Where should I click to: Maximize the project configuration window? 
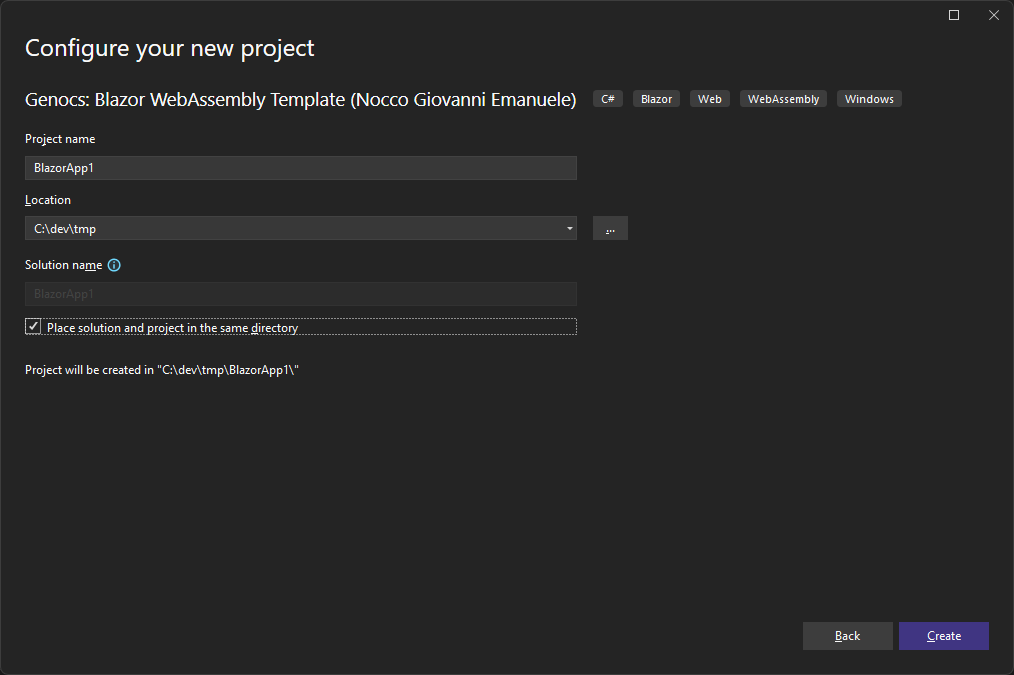click(x=954, y=15)
